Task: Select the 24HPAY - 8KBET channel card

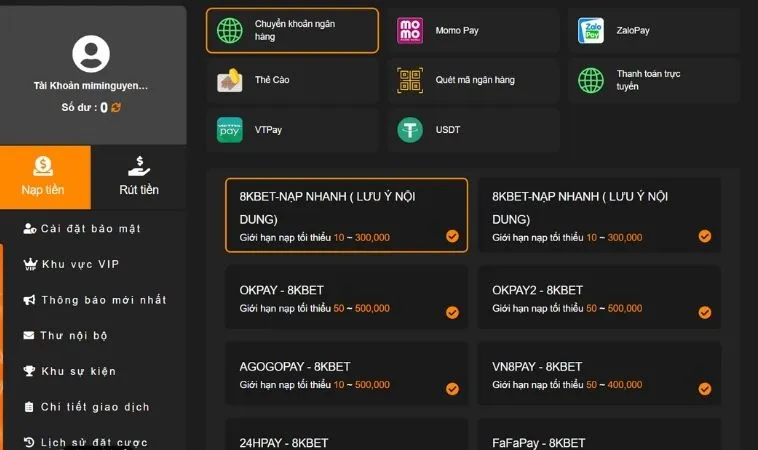Action: click(347, 435)
